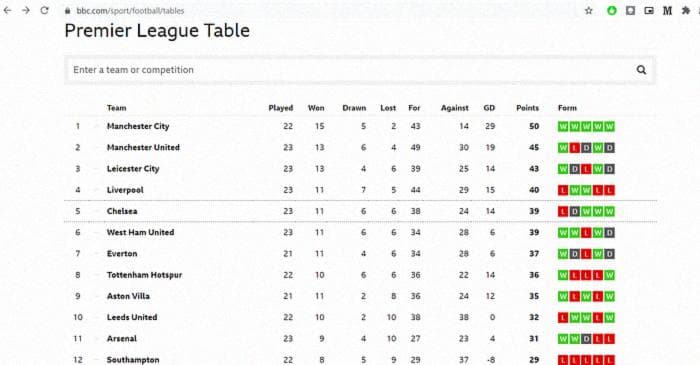Open the Manchester City team link
The image size is (700, 365).
(138, 126)
